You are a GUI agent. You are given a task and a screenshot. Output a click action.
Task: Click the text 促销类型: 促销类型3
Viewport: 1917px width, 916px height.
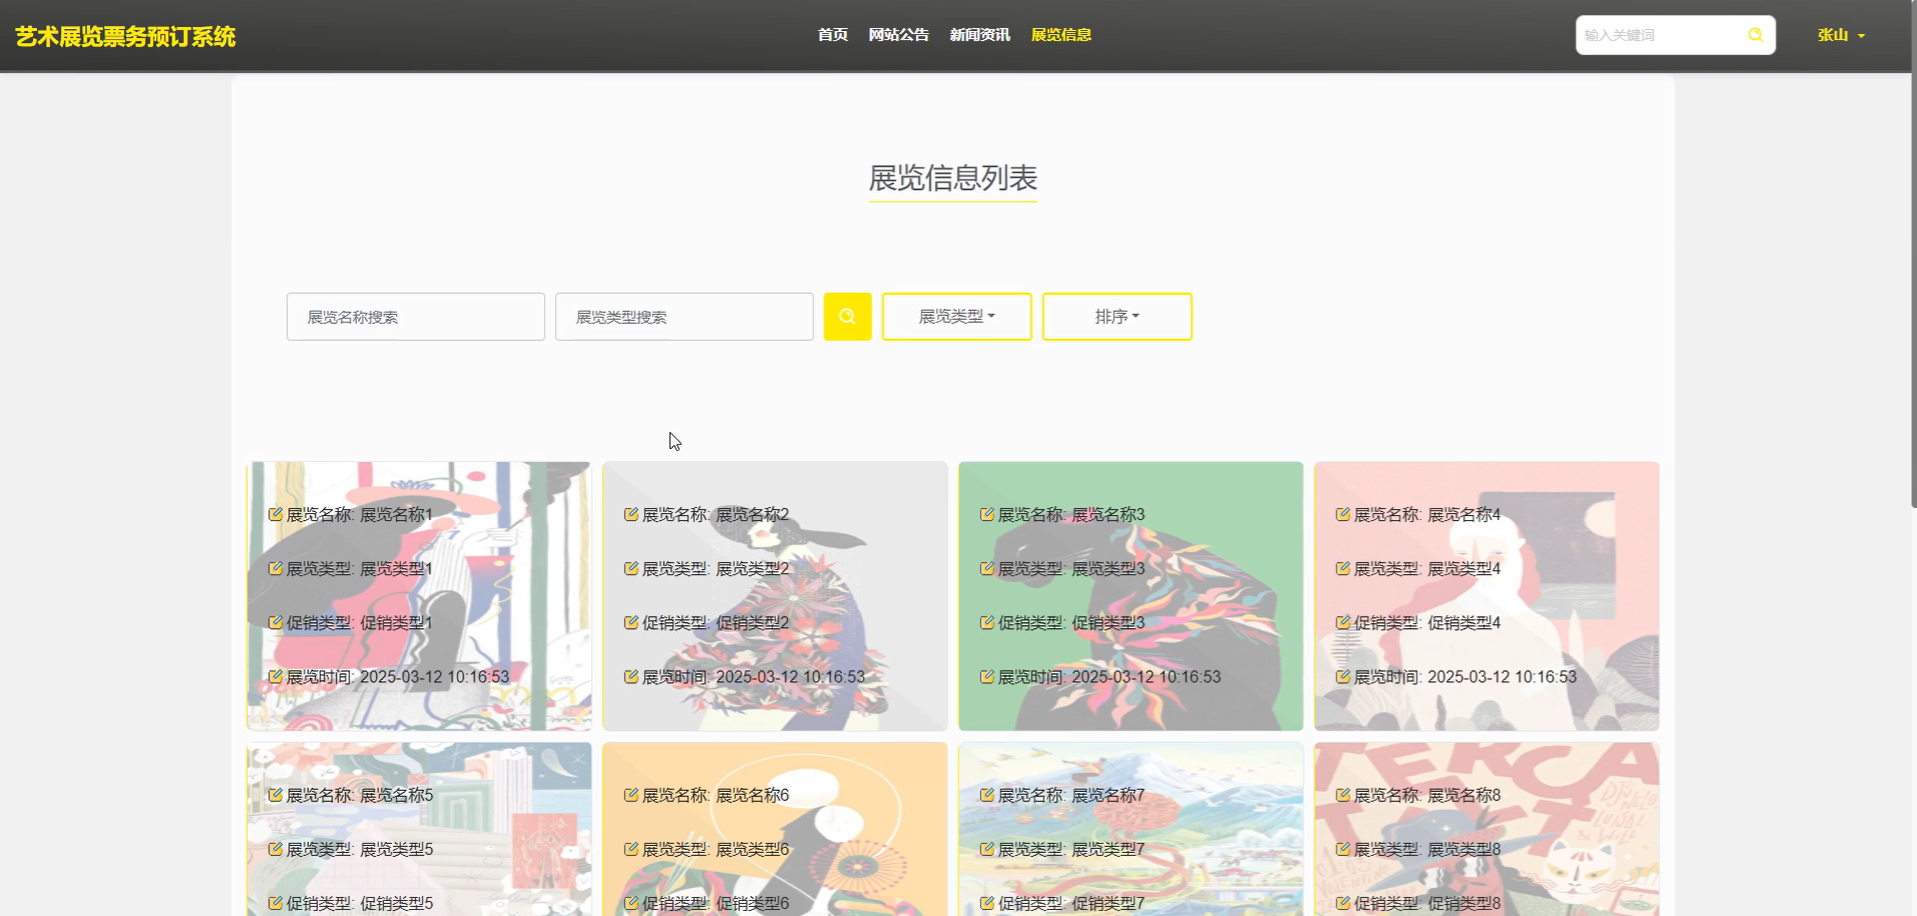click(1072, 622)
